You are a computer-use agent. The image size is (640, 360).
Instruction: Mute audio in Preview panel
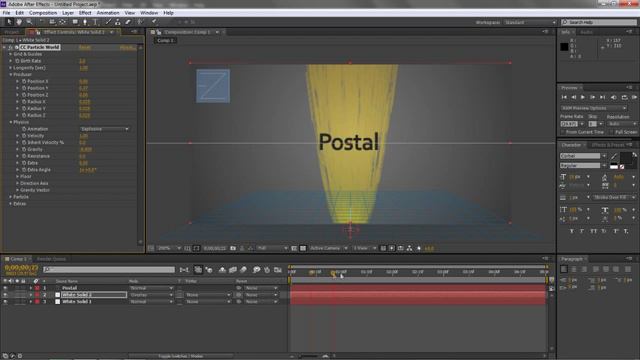tap(613, 97)
